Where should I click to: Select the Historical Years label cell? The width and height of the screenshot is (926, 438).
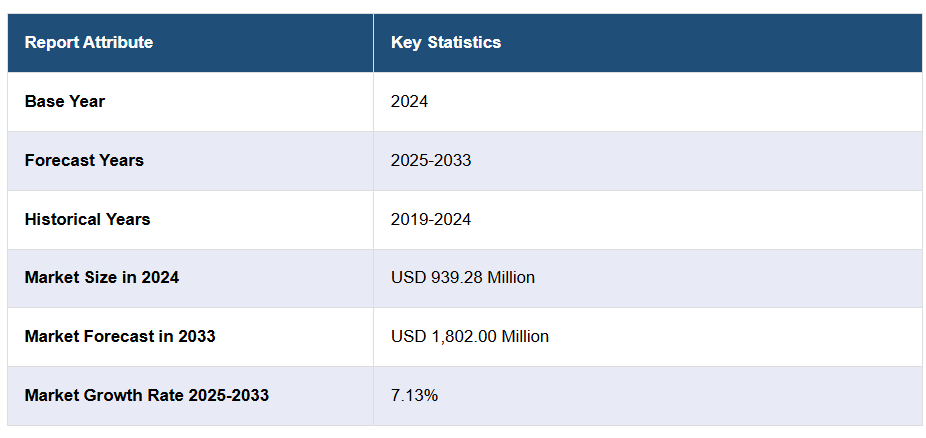87,219
